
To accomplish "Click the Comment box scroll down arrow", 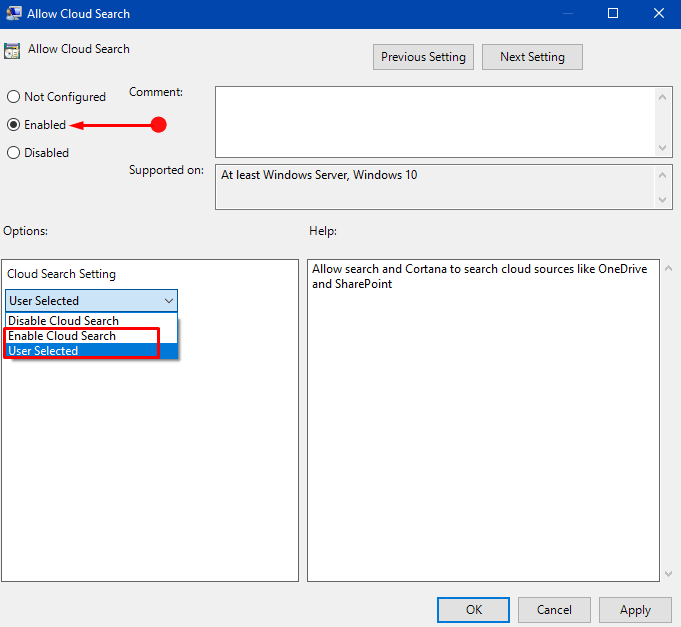I will point(662,148).
